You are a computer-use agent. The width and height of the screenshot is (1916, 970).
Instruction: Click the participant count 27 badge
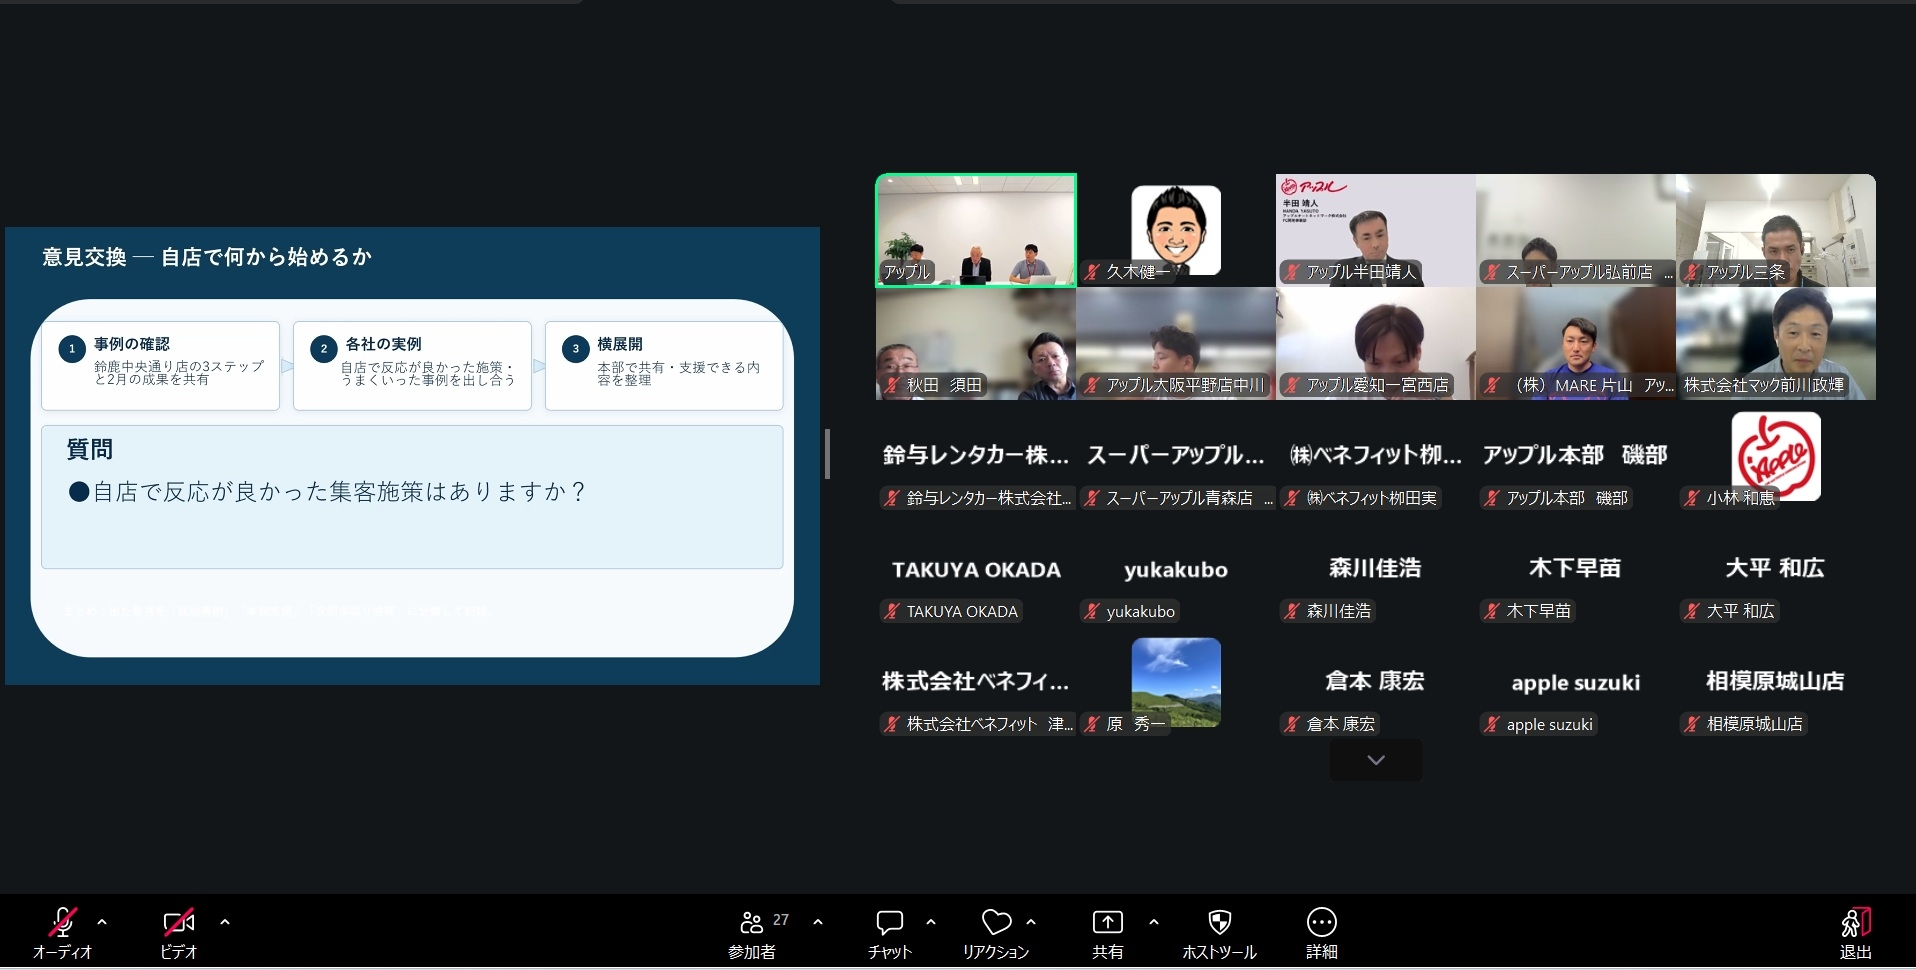[x=781, y=920]
